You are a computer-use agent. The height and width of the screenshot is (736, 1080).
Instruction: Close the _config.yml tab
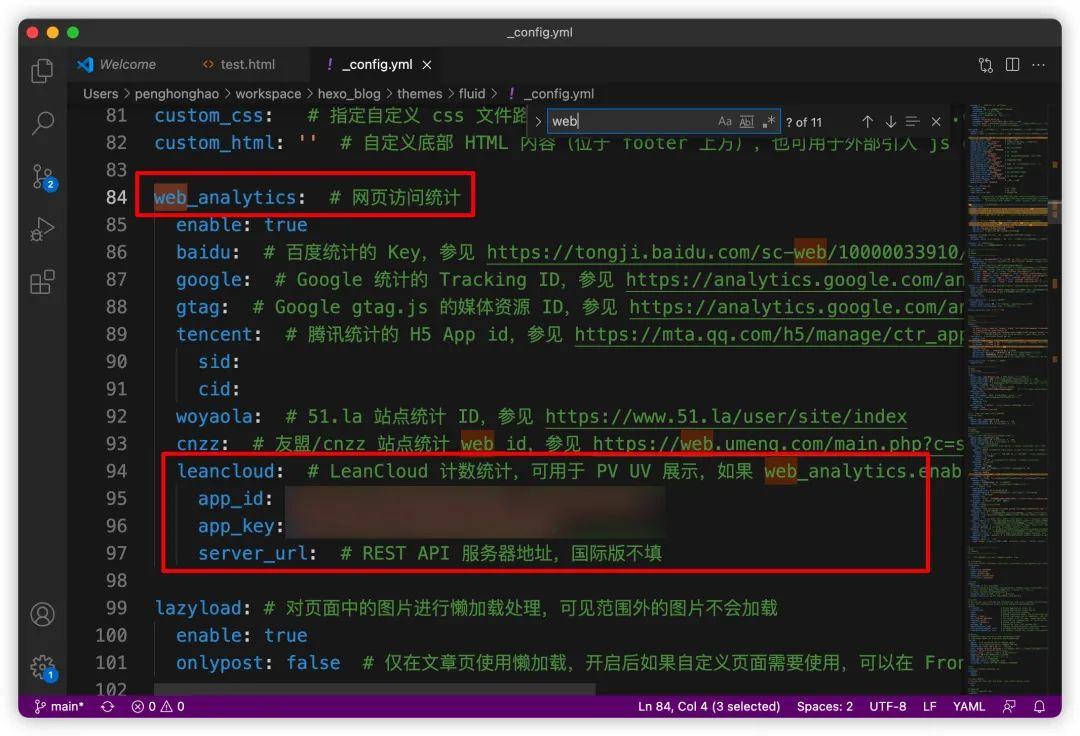[427, 65]
